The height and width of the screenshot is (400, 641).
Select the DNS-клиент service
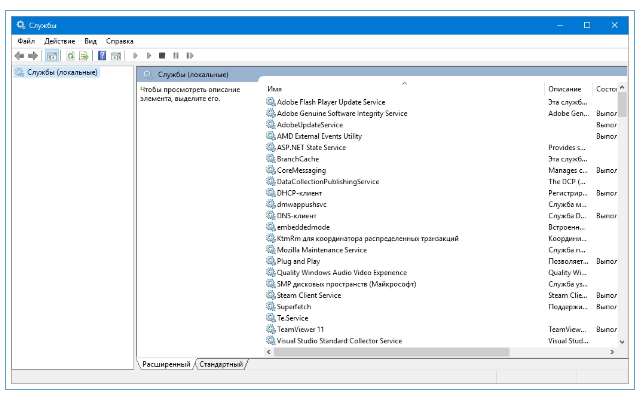pyautogui.click(x=296, y=216)
